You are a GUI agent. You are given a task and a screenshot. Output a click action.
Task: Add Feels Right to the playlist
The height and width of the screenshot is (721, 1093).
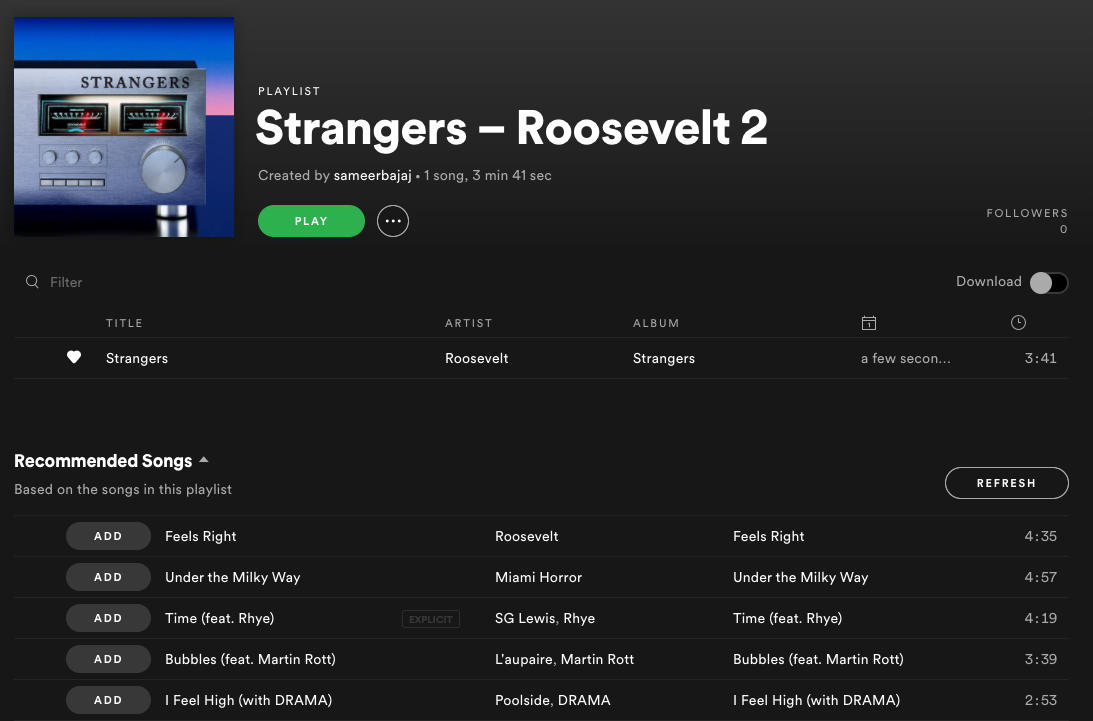coord(108,536)
